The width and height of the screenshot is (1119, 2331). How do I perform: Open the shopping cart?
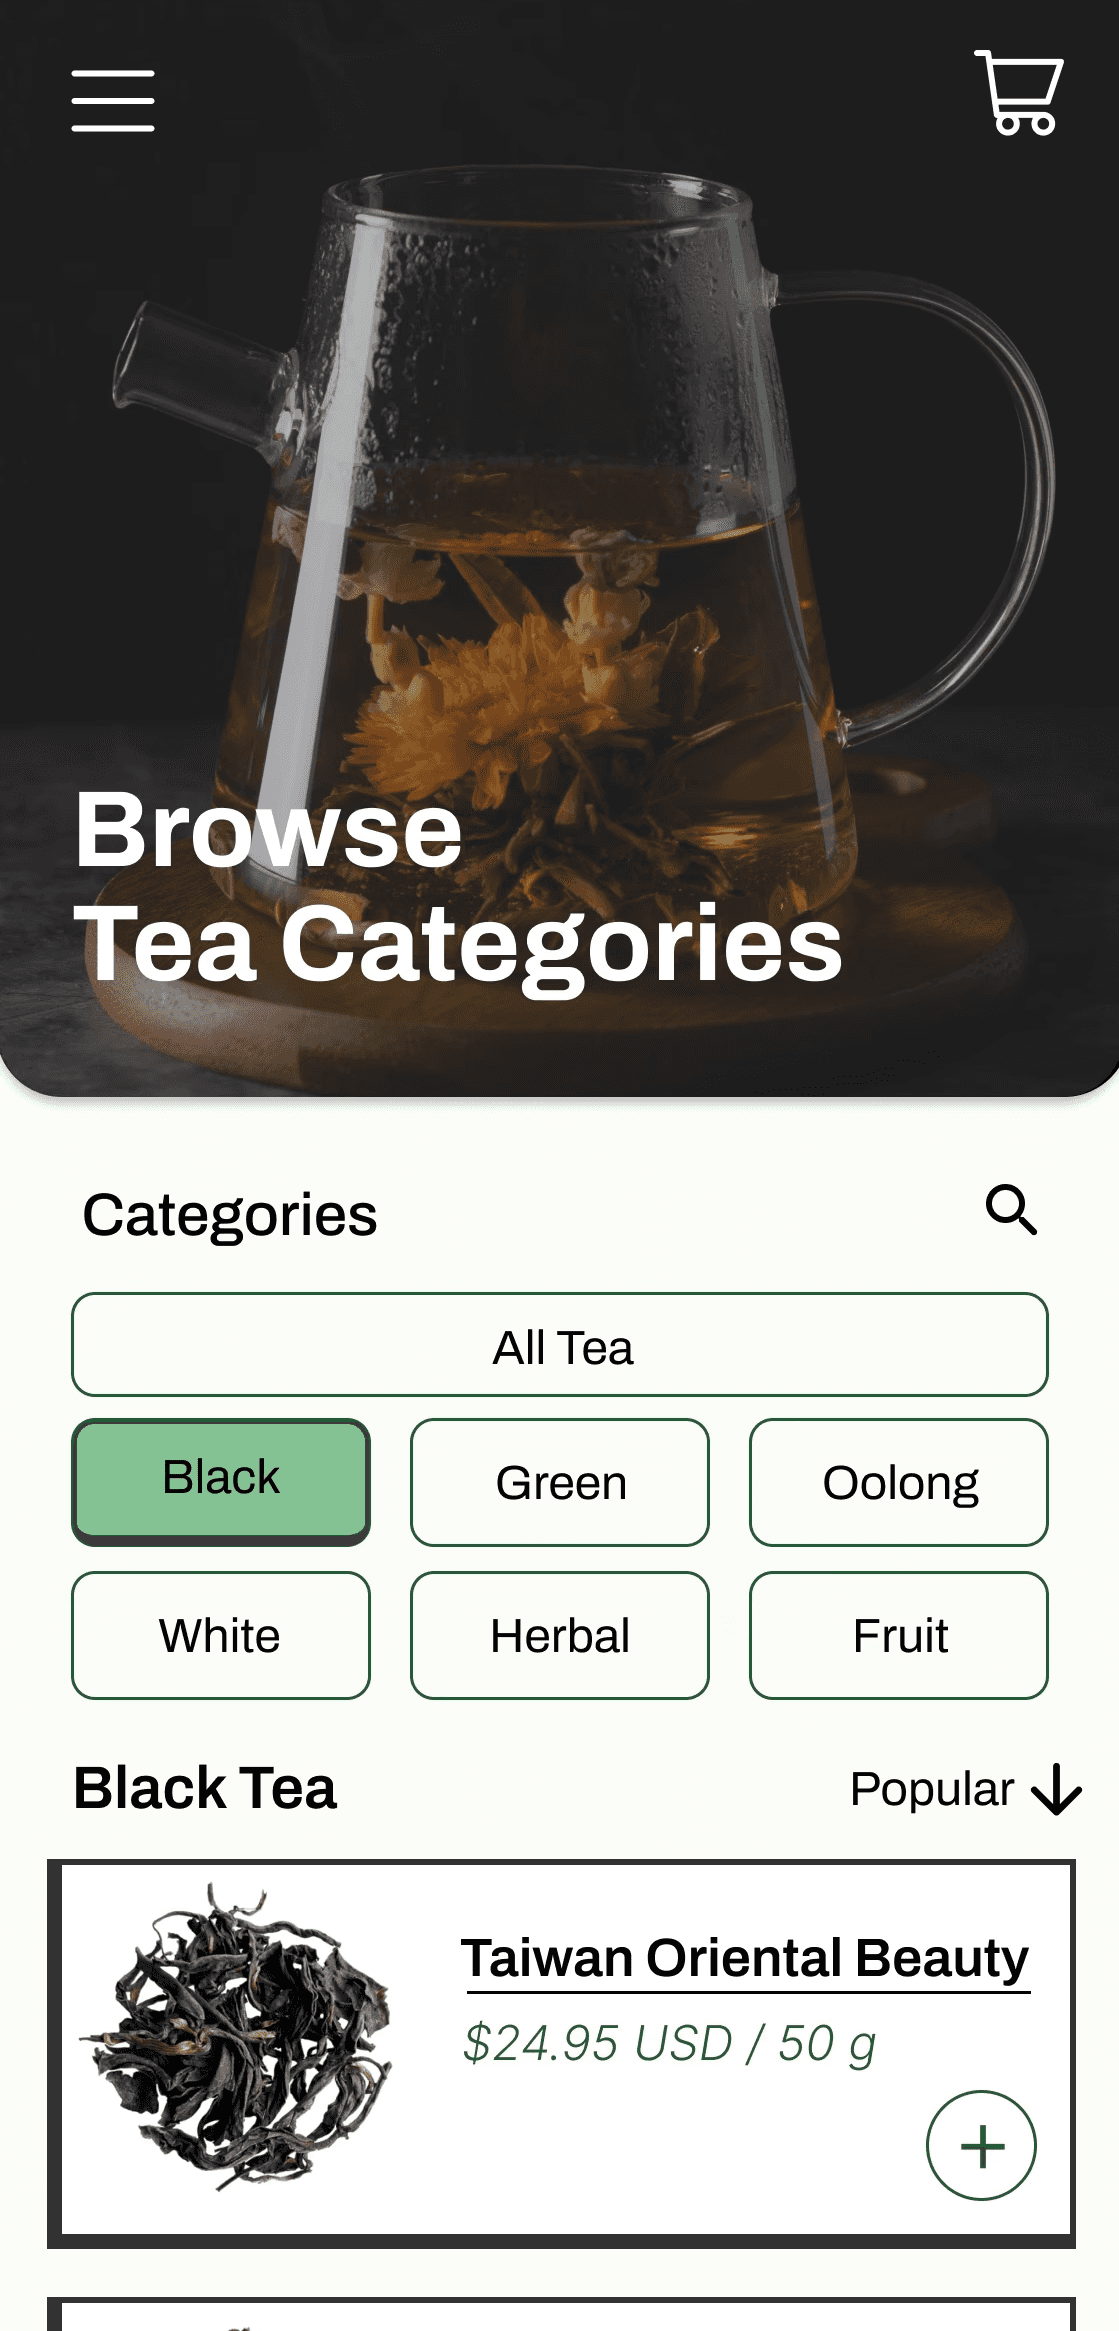point(1019,92)
